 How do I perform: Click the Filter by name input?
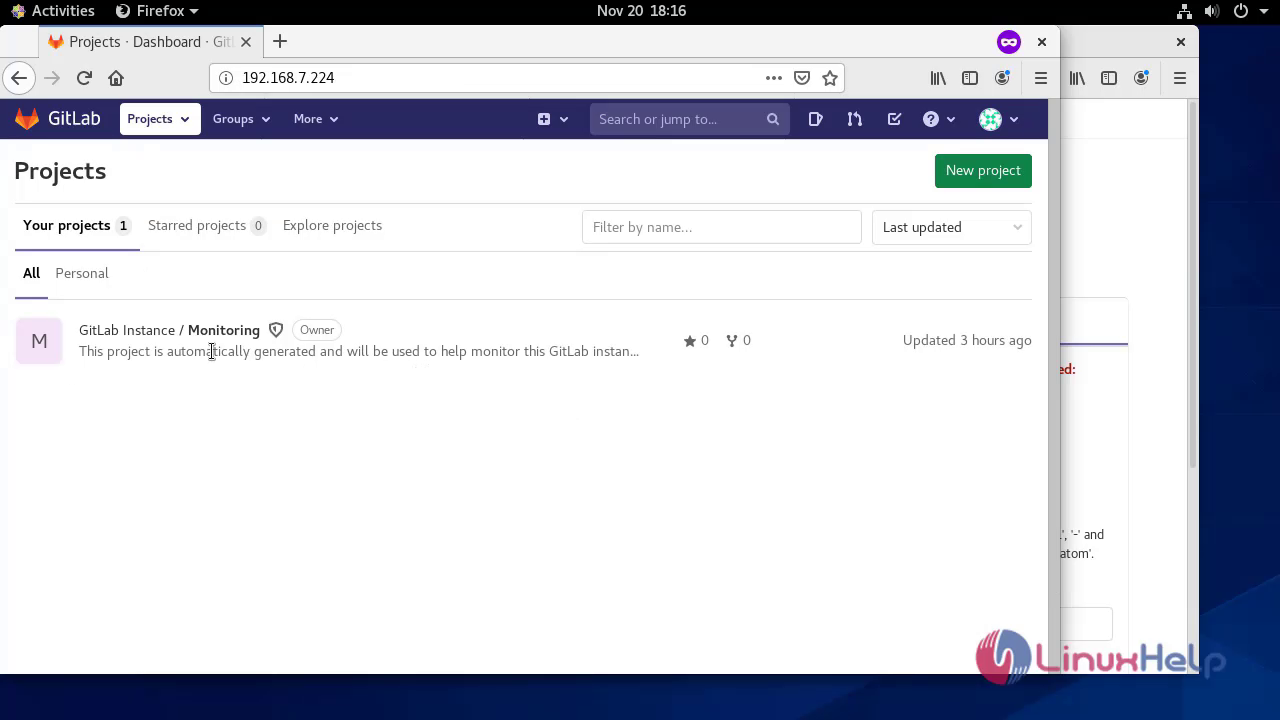click(721, 227)
